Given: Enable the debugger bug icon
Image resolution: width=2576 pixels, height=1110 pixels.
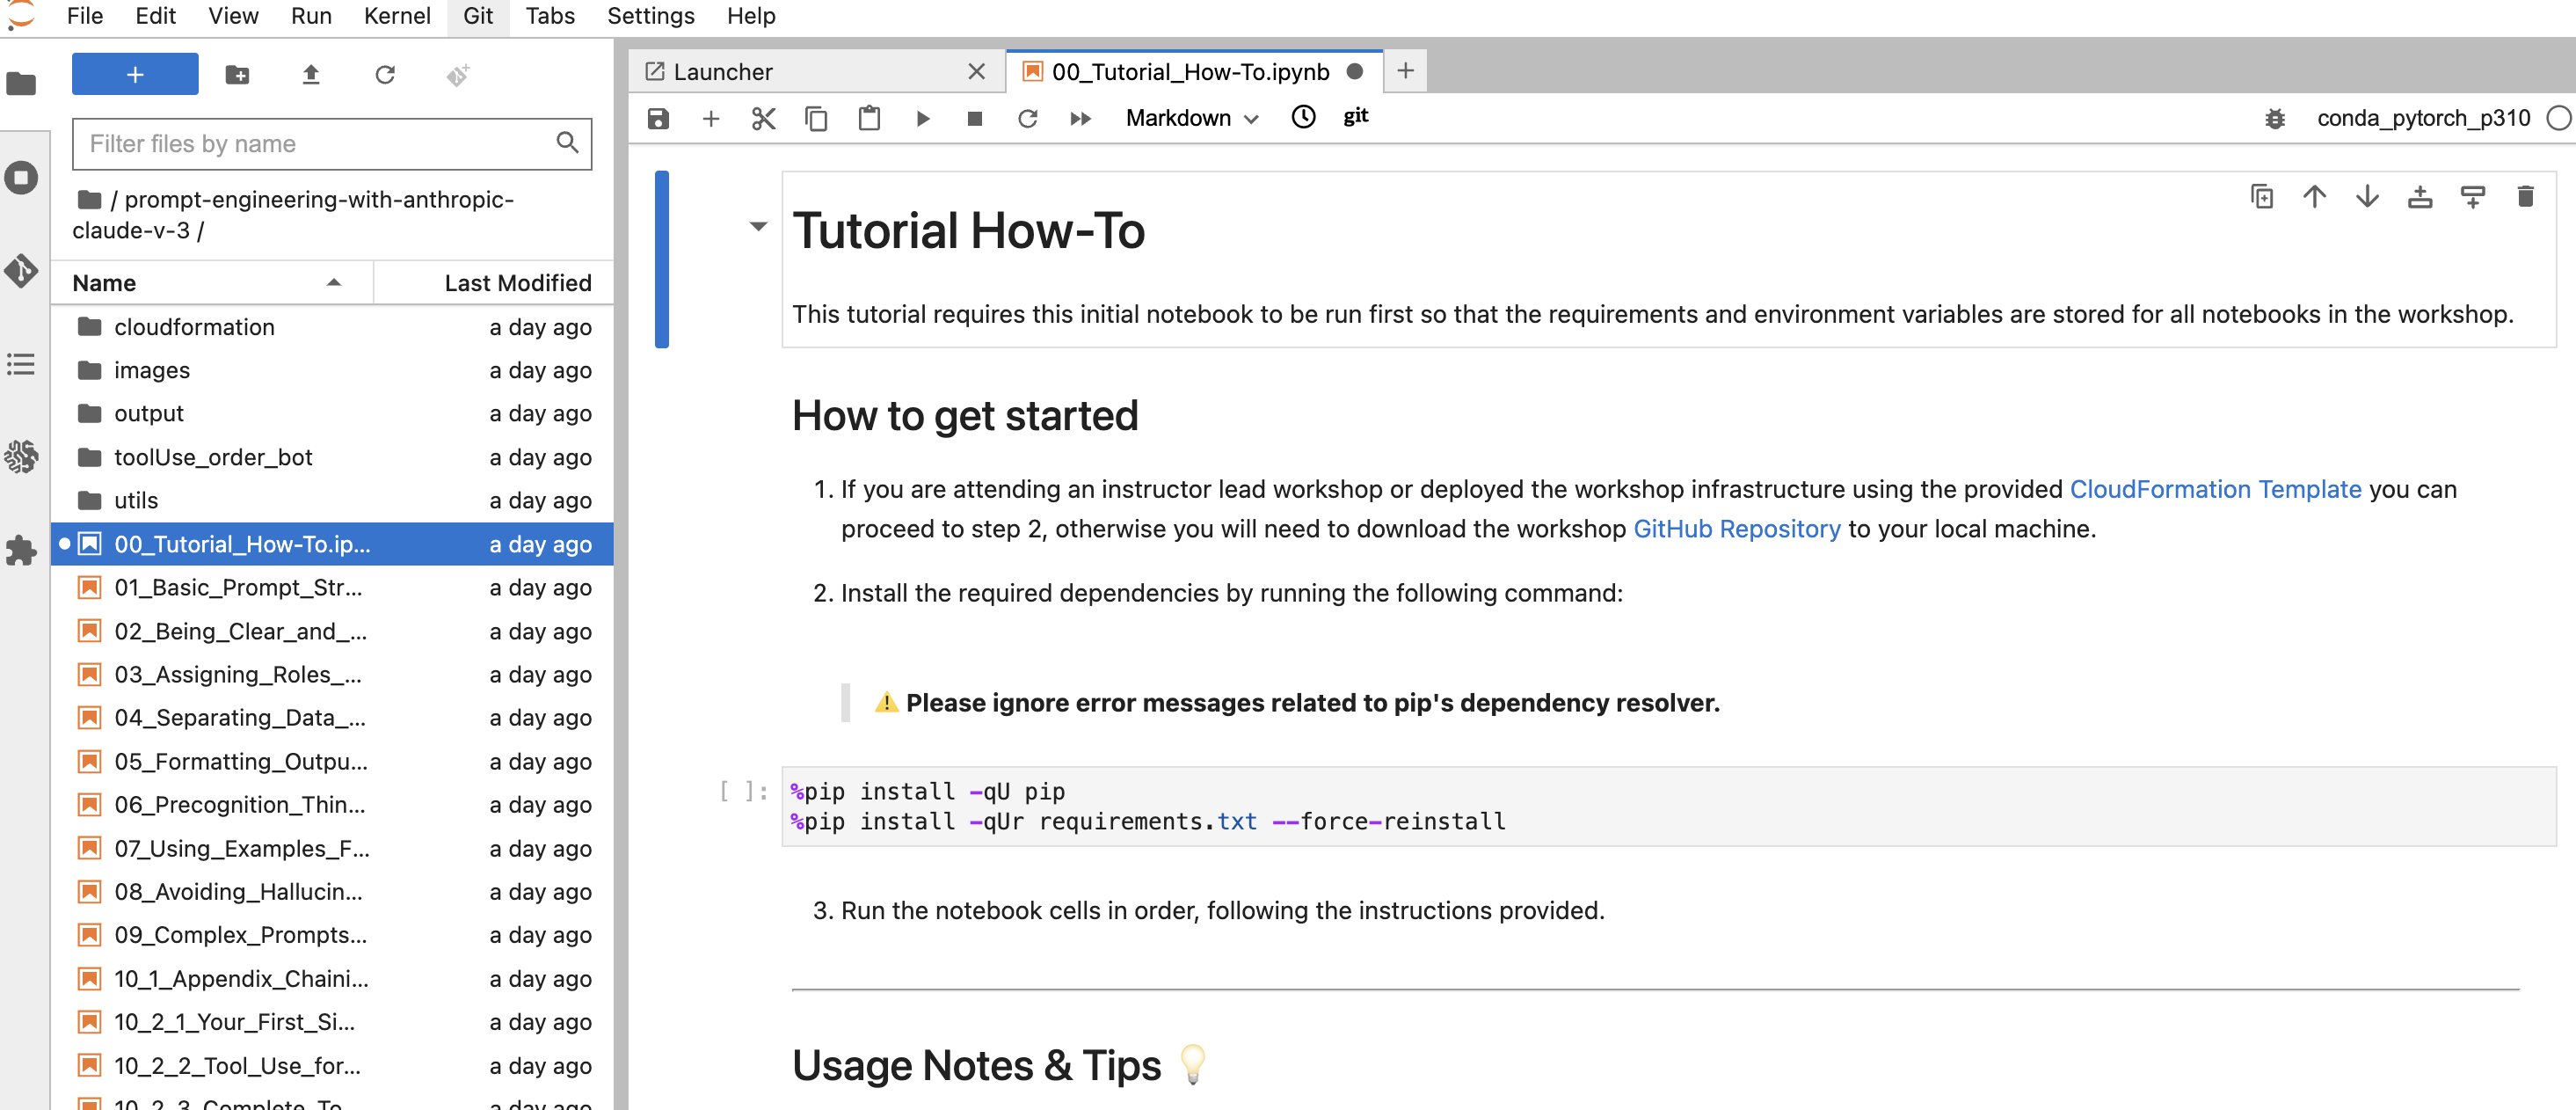Looking at the screenshot, I should 2274,118.
